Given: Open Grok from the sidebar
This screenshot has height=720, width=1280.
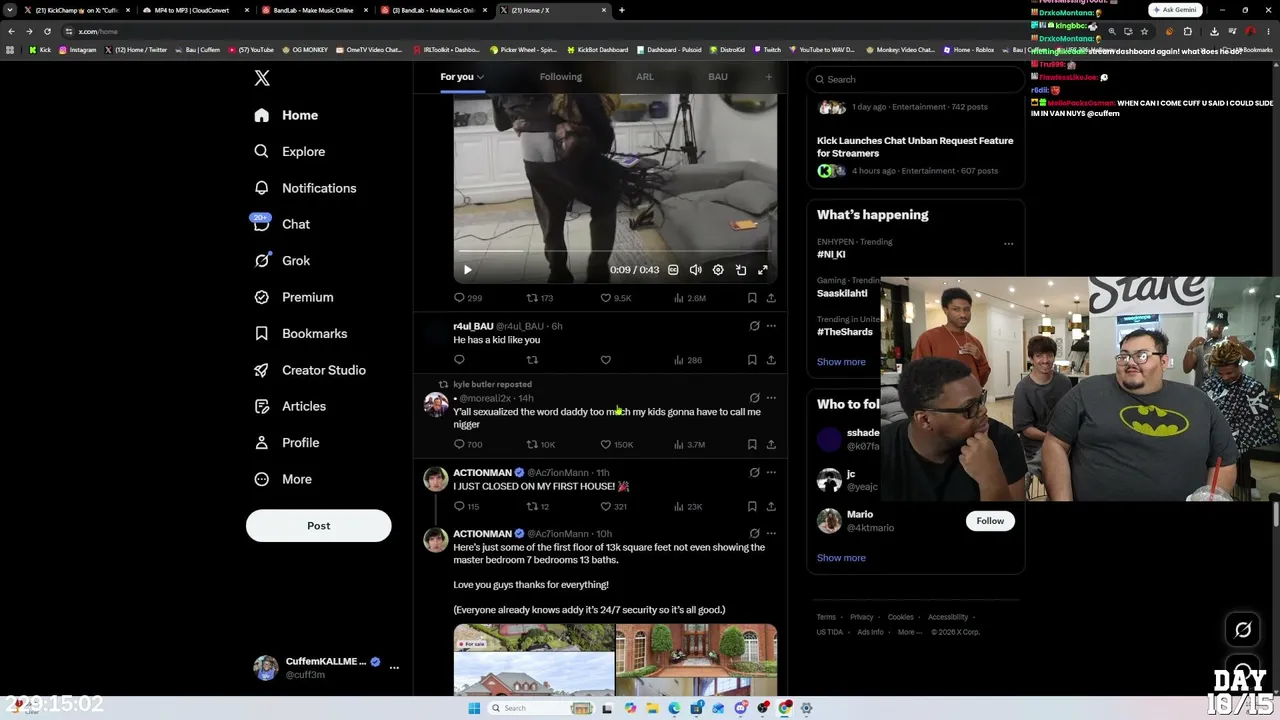Looking at the screenshot, I should (282, 261).
